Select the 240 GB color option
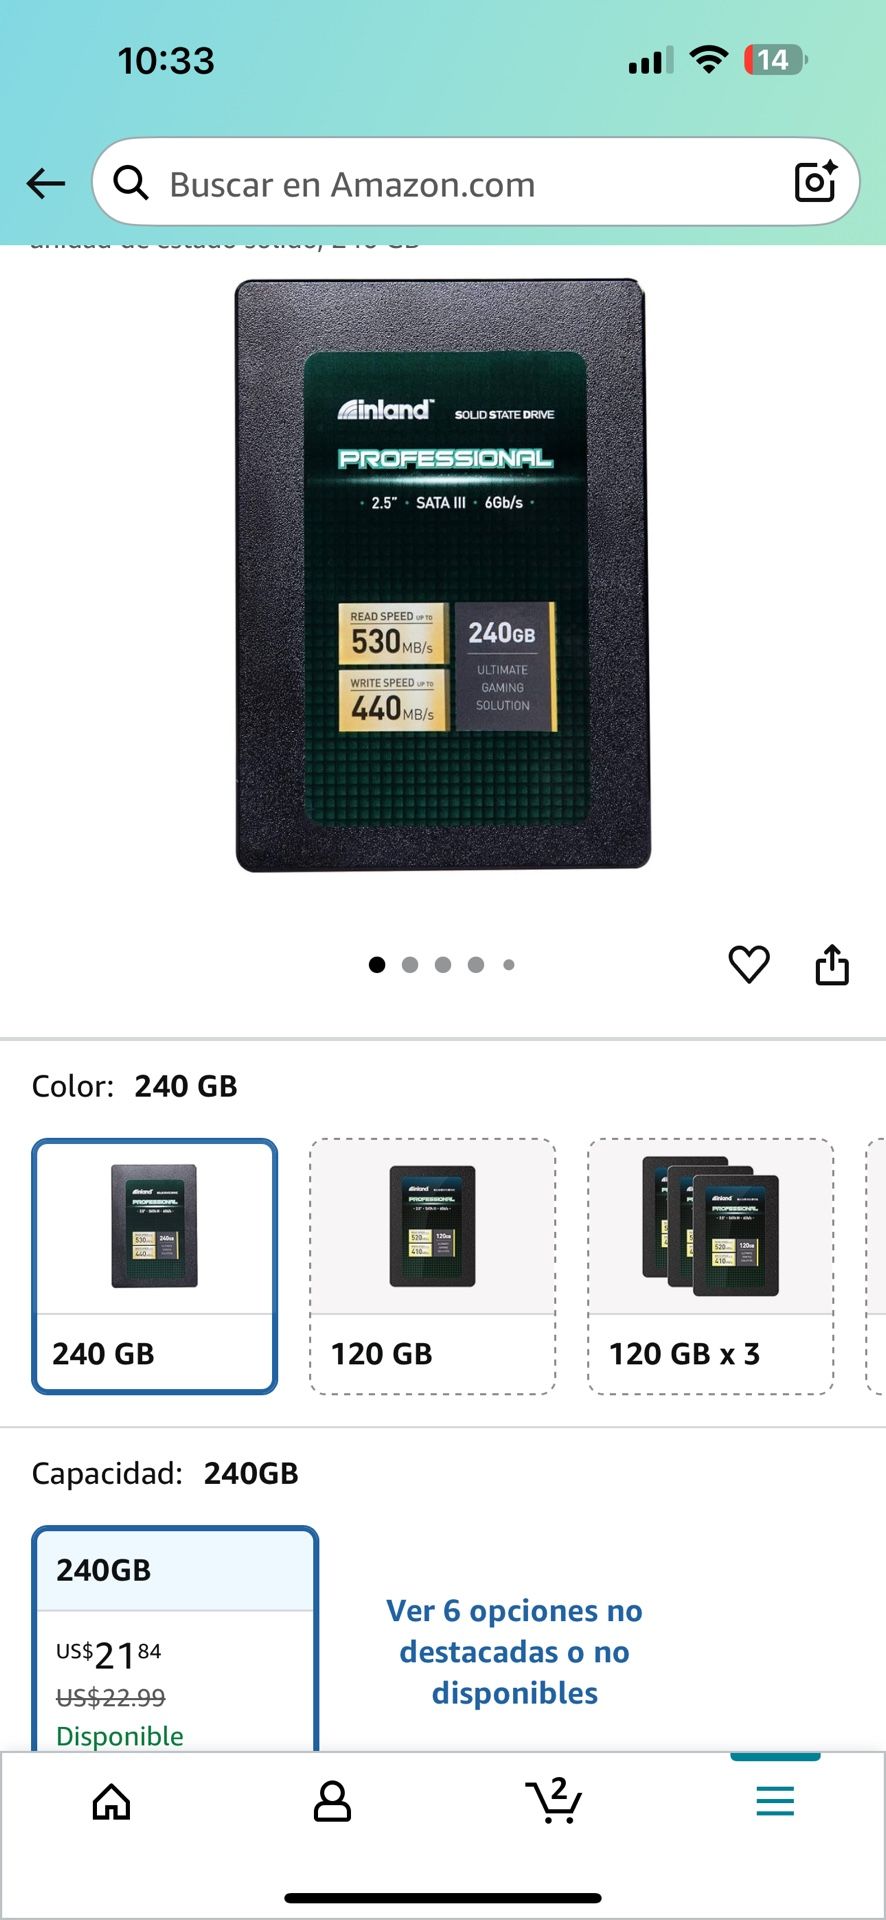Viewport: 886px width, 1920px height. click(155, 1266)
